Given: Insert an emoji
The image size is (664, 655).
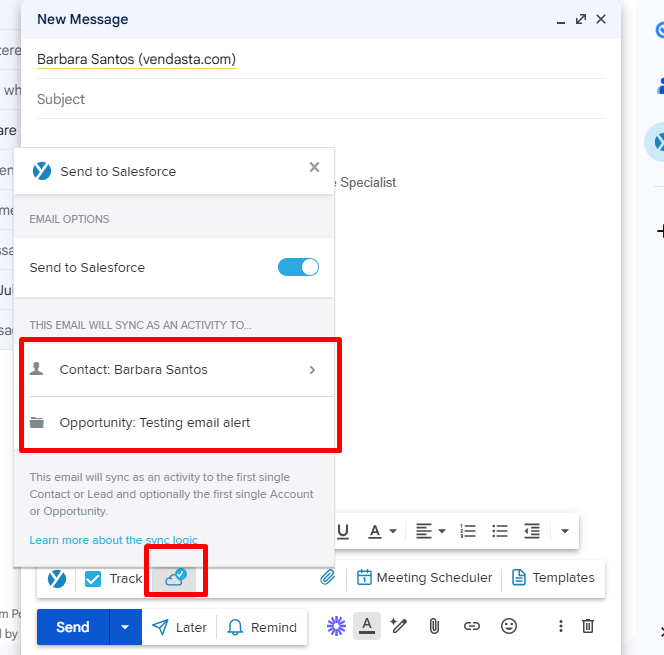Looking at the screenshot, I should pos(509,626).
